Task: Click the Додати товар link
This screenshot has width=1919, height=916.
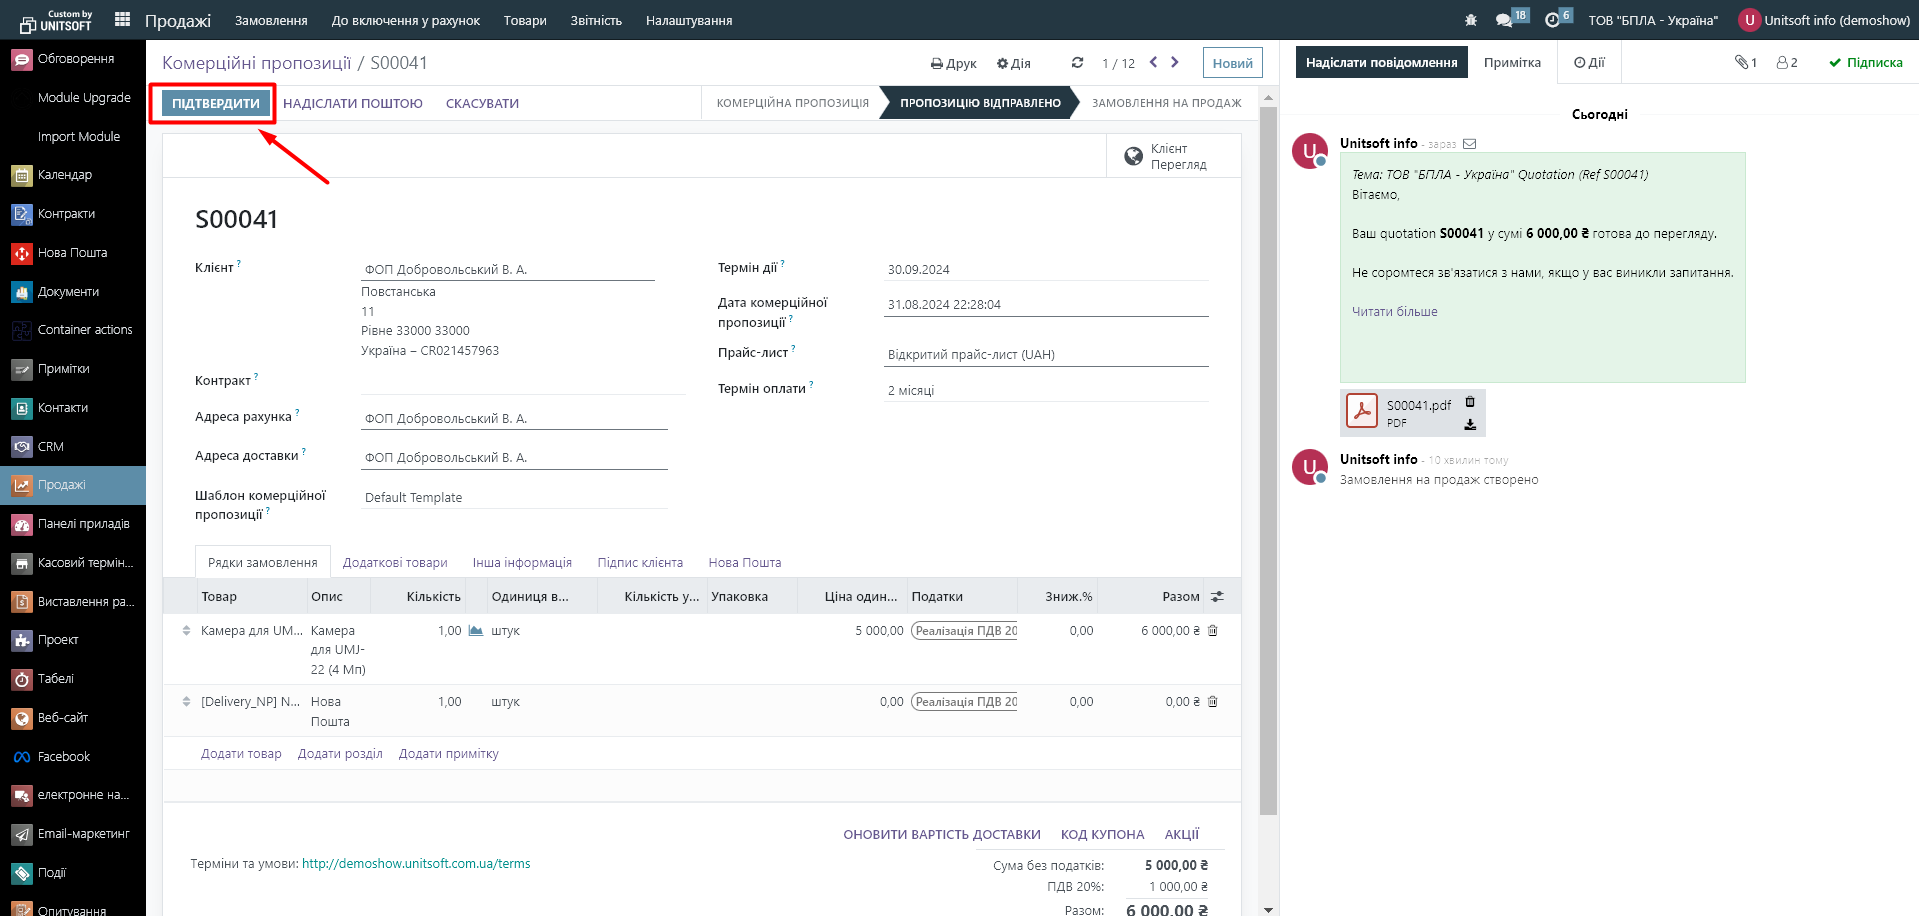Action: tap(241, 754)
